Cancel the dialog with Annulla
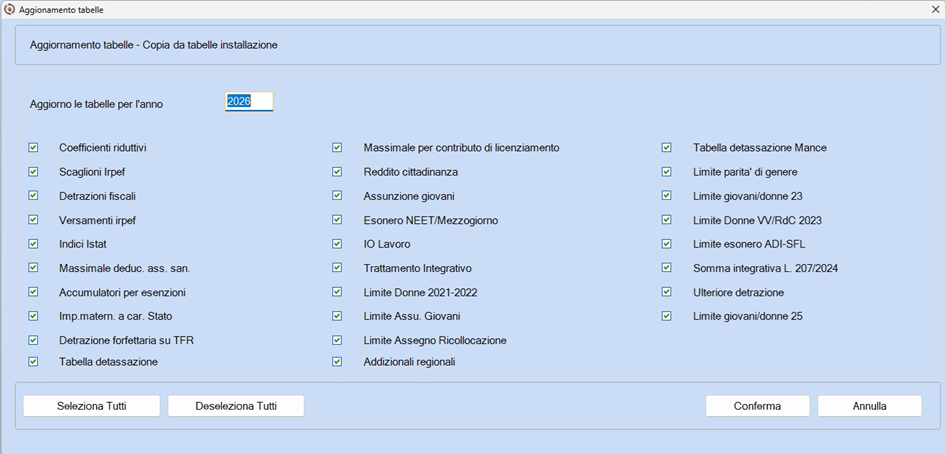Viewport: 945px width, 454px height. click(870, 406)
